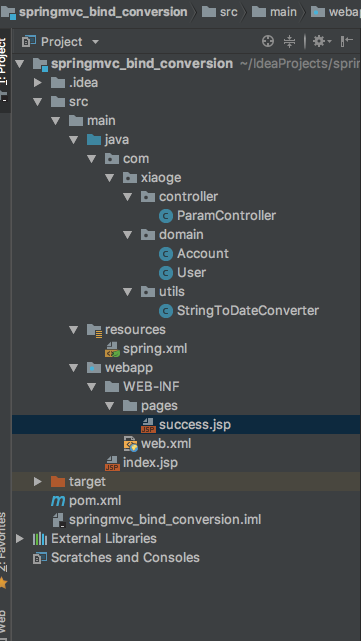Open the Project panel gear settings
Image resolution: width=361 pixels, height=641 pixels.
click(322, 41)
